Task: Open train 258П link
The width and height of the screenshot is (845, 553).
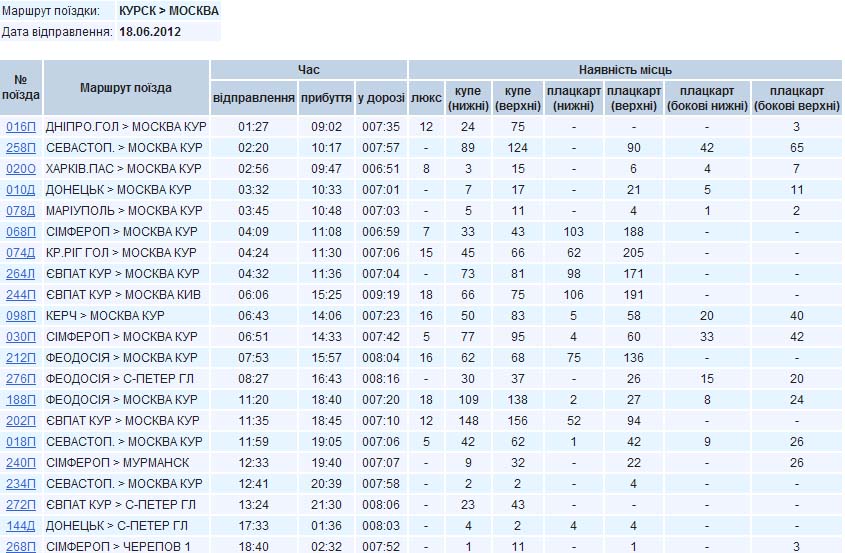Action: [21, 148]
